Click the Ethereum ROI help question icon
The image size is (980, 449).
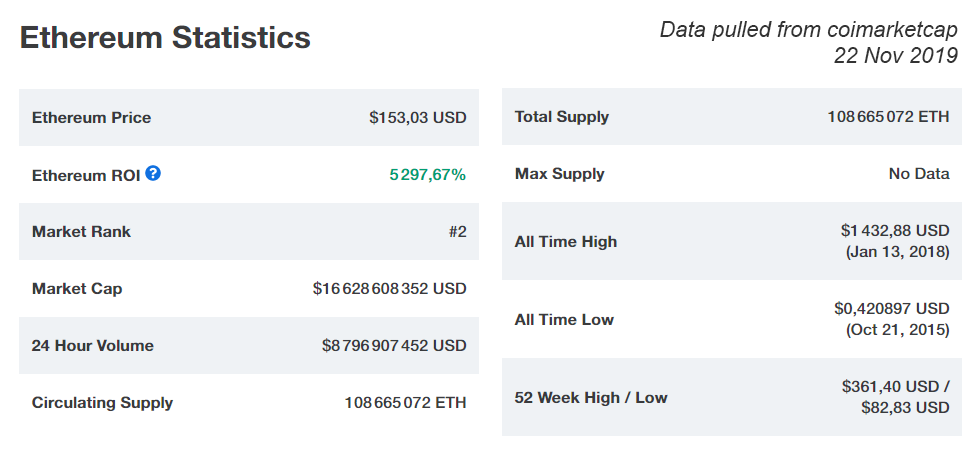153,173
